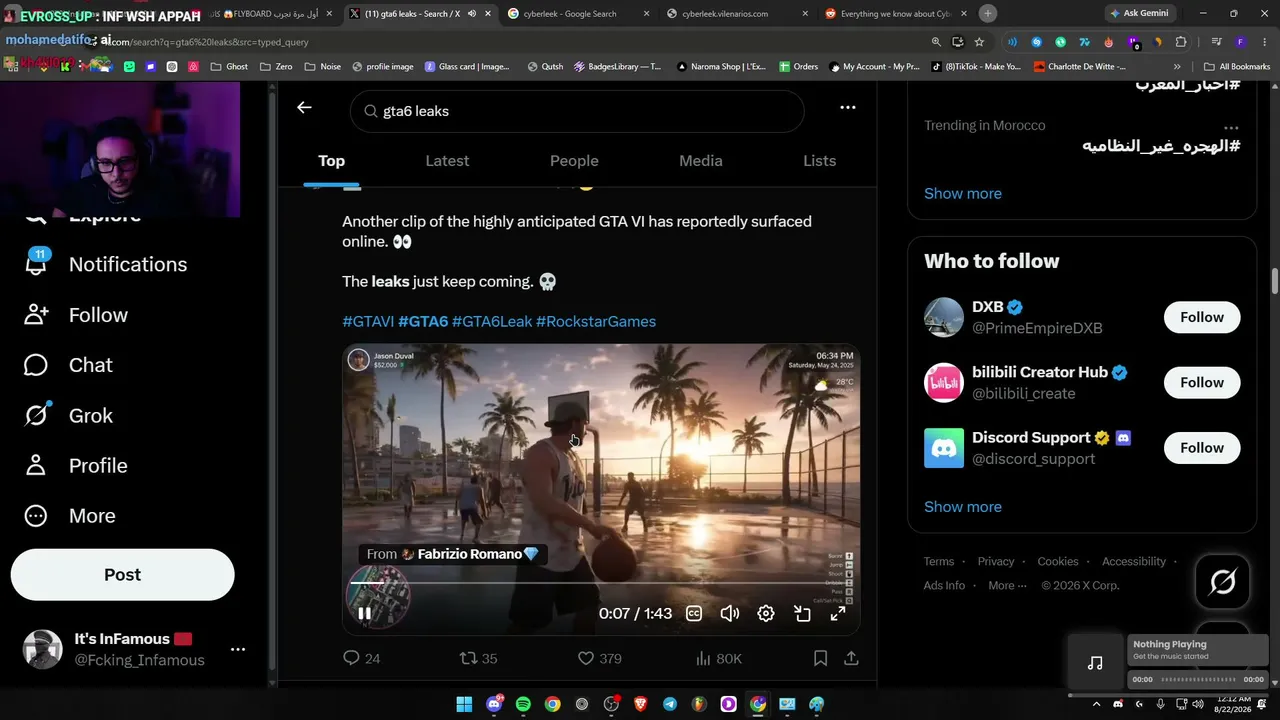View post analytics showing 80K views

718,658
